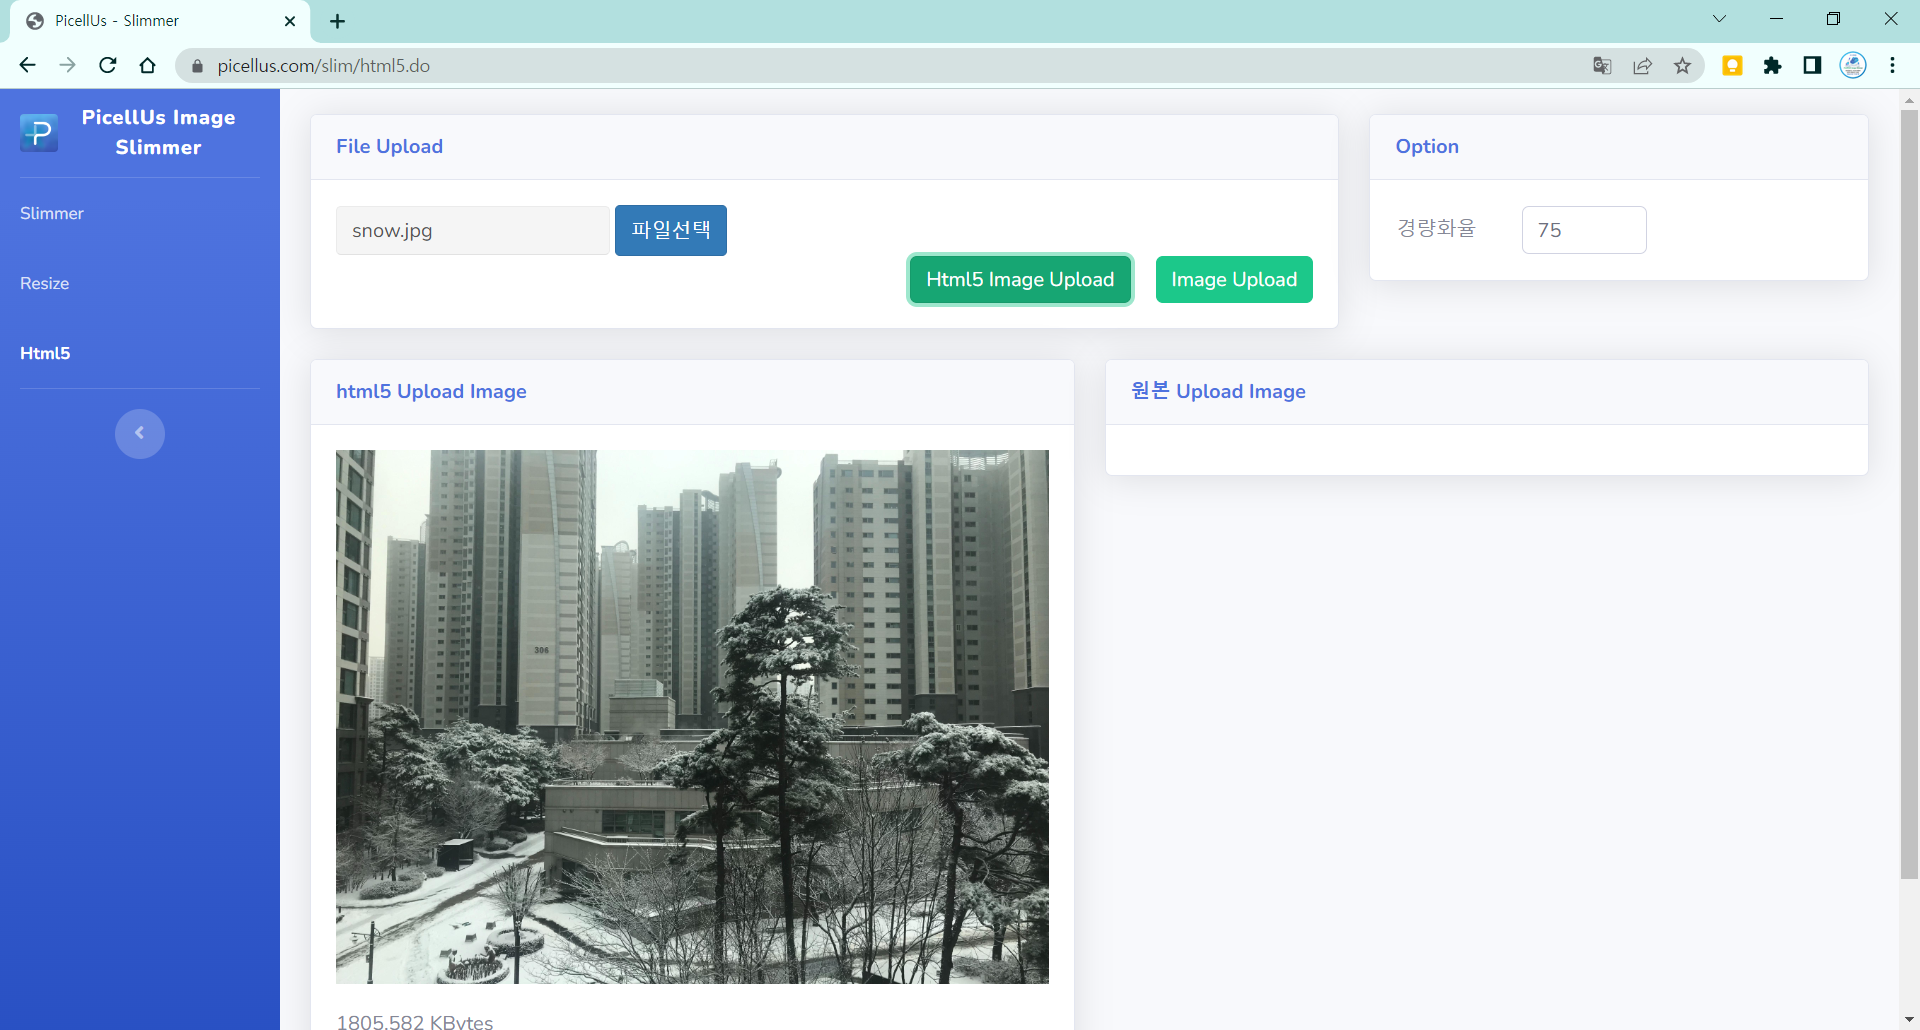Click the address bar URL
This screenshot has width=1920, height=1030.
point(324,66)
